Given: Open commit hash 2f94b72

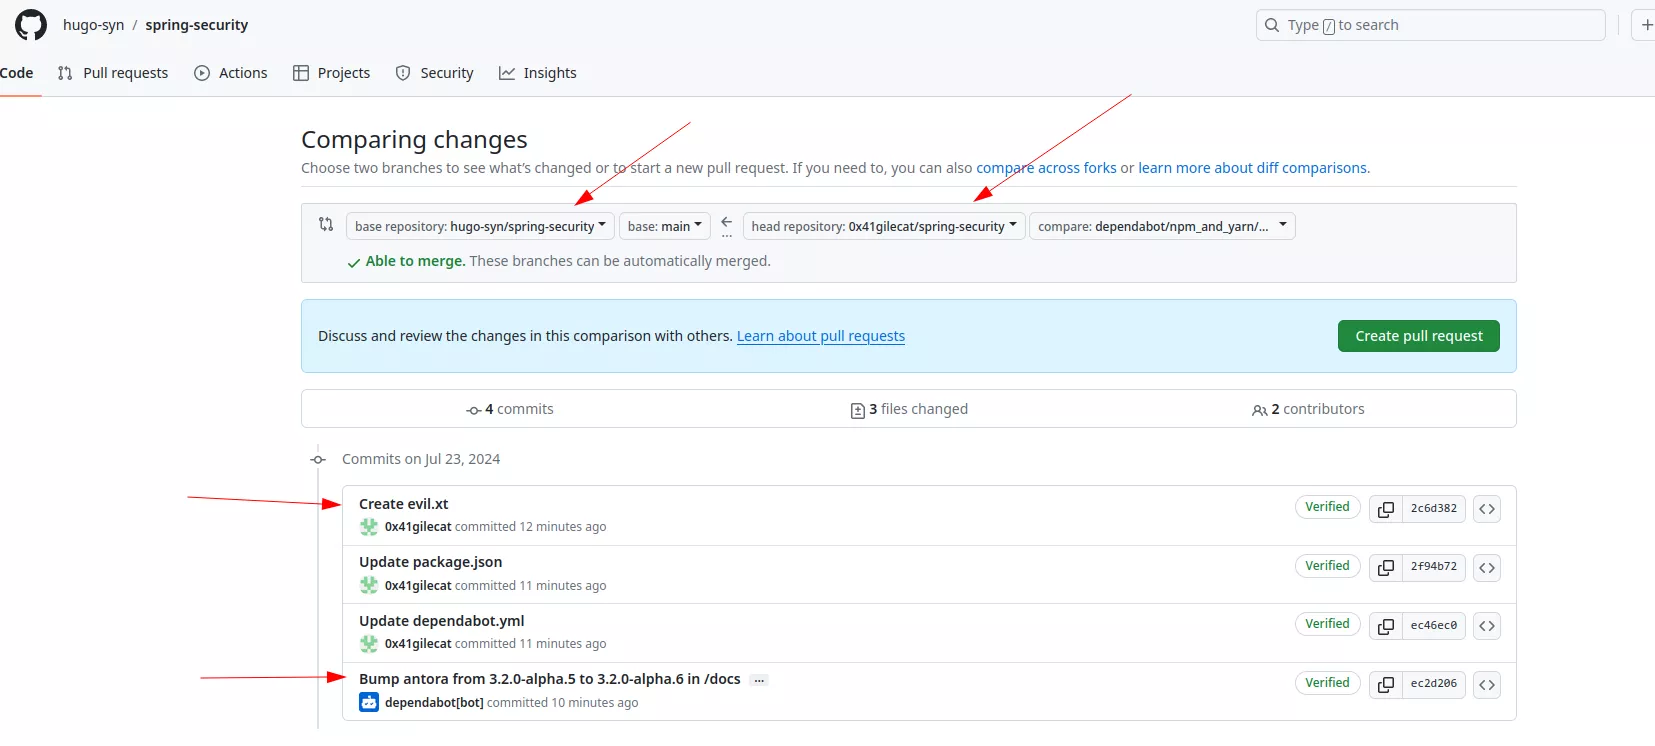Looking at the screenshot, I should (1434, 567).
